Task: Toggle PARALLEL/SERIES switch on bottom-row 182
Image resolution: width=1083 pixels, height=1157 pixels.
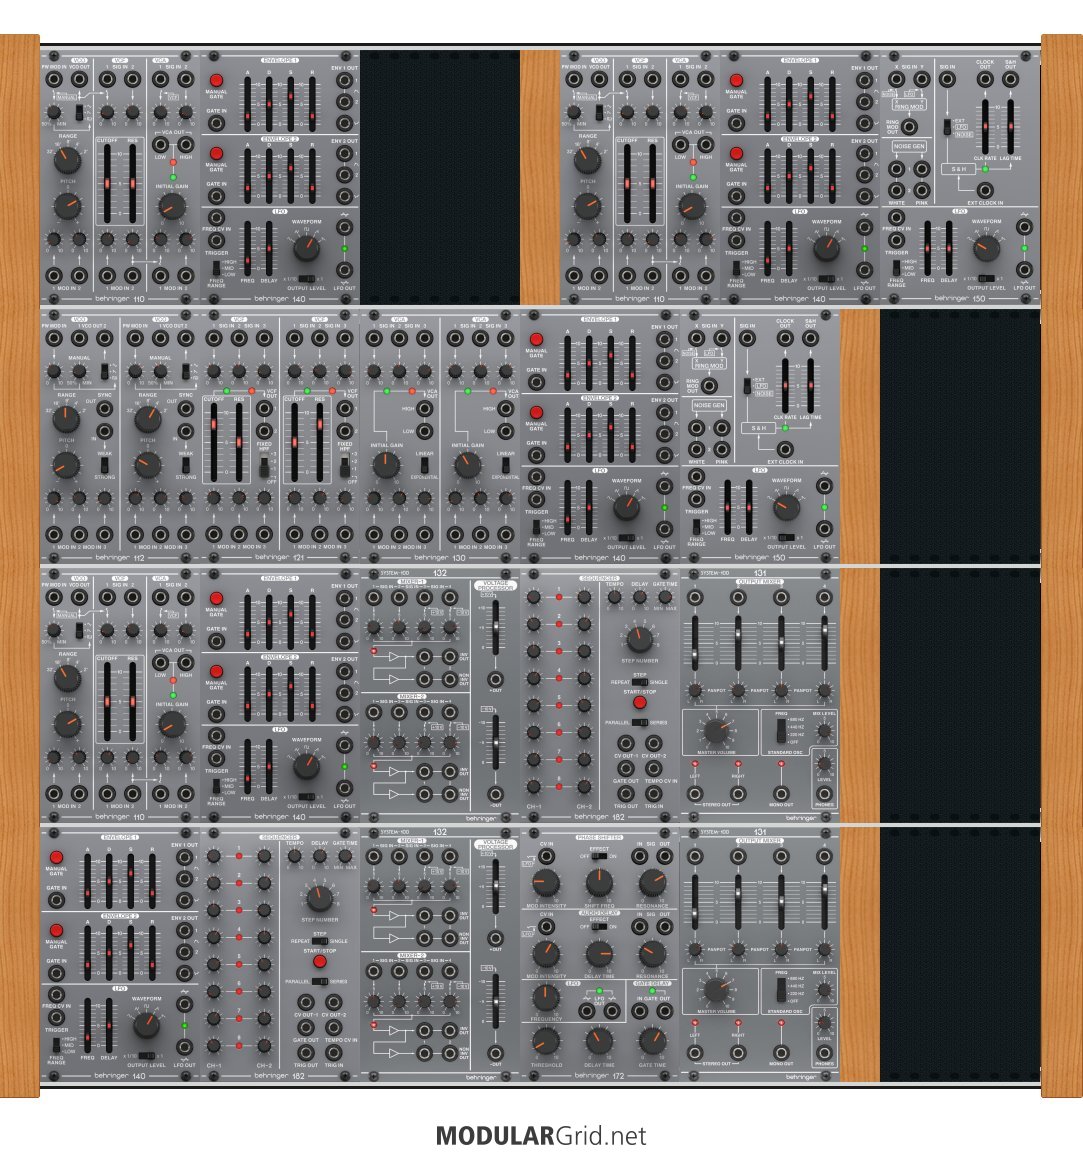Action: tap(319, 981)
